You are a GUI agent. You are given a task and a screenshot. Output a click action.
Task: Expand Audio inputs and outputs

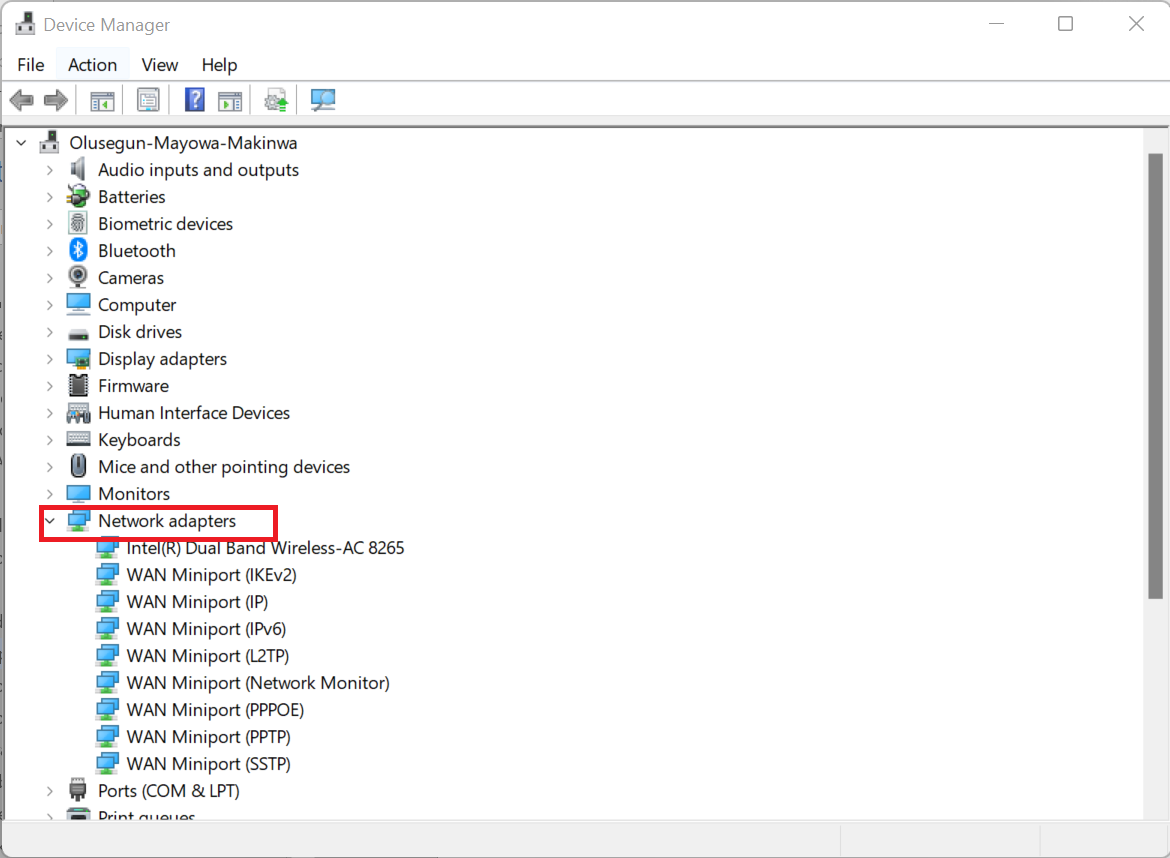coord(49,170)
